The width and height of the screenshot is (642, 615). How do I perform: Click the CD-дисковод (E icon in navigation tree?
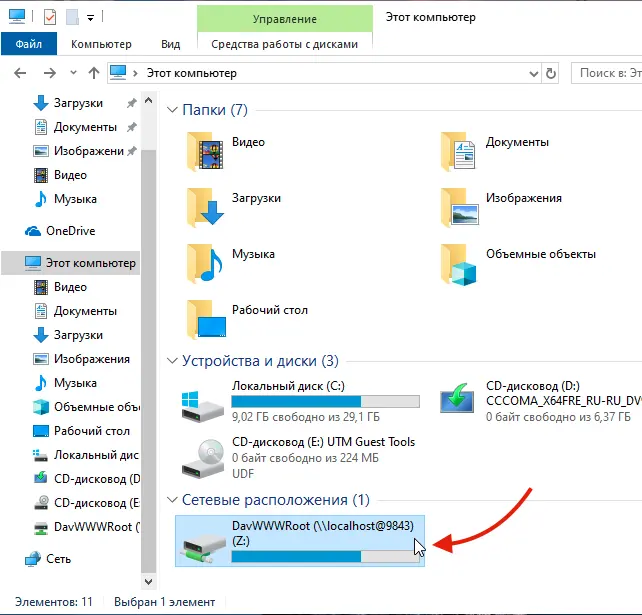click(x=41, y=502)
